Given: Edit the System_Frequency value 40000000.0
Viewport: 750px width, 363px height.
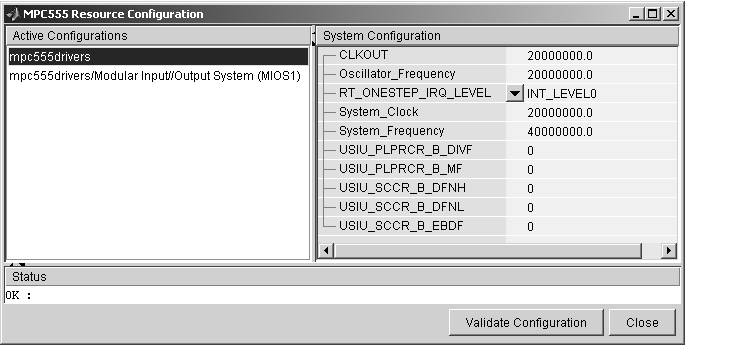Looking at the screenshot, I should [591, 132].
